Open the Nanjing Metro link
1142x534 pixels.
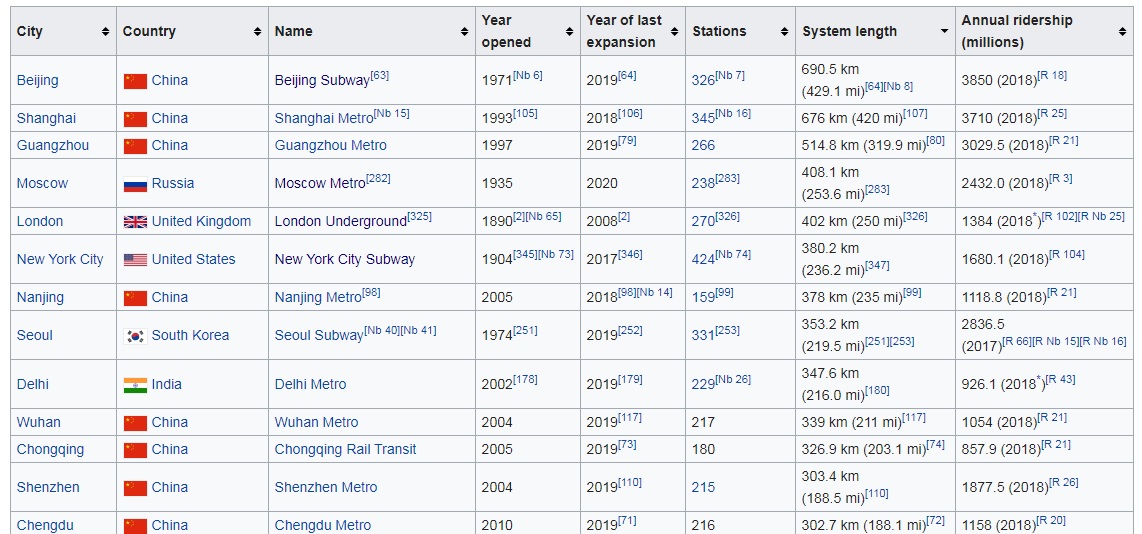(x=318, y=297)
